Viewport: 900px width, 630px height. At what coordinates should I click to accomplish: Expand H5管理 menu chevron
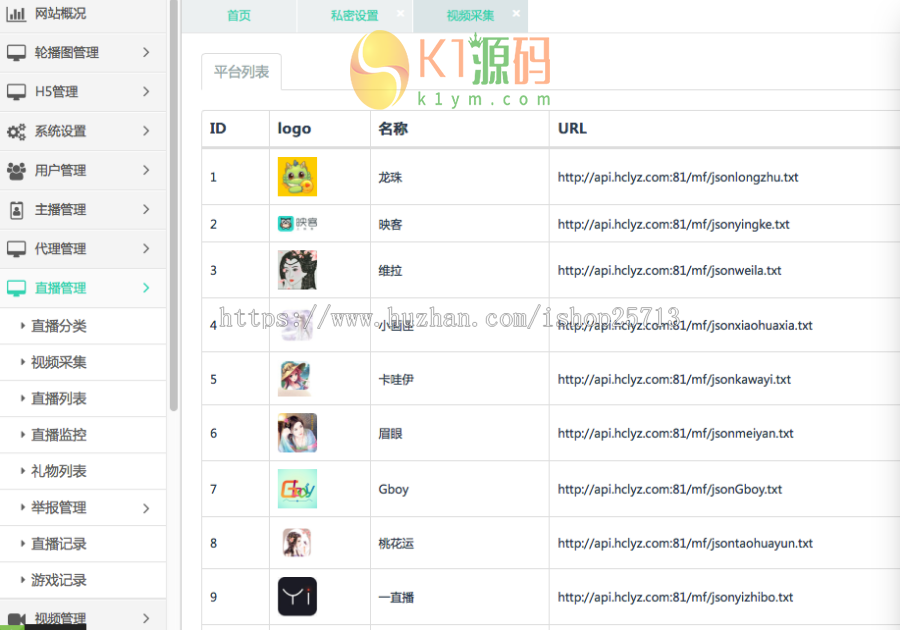146,91
